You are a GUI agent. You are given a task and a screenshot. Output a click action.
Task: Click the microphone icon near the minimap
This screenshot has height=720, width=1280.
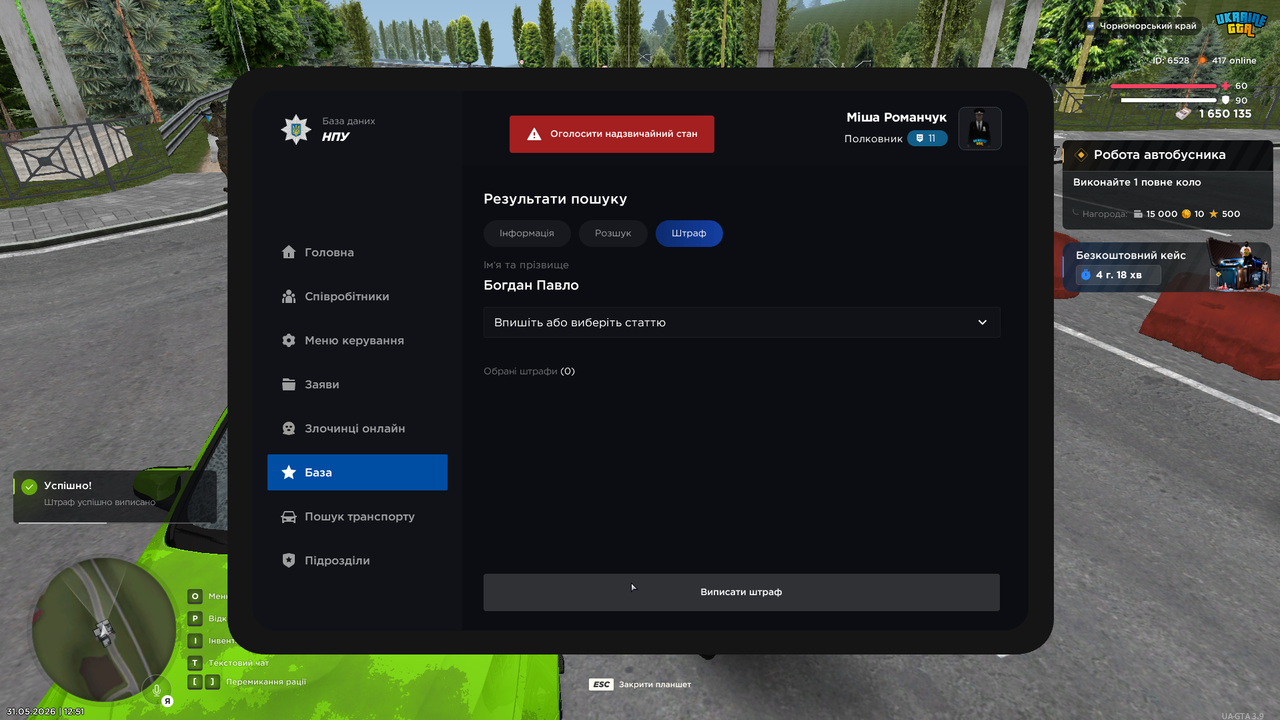coord(156,688)
